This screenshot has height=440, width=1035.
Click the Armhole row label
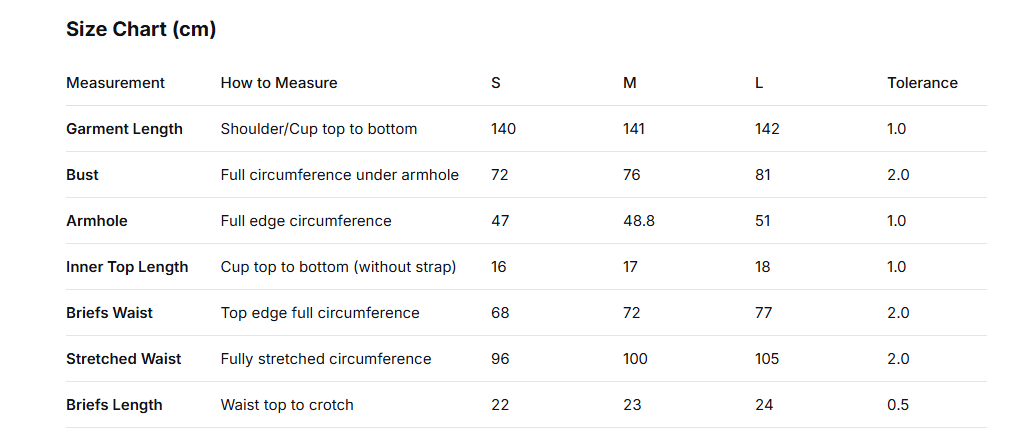pyautogui.click(x=96, y=221)
